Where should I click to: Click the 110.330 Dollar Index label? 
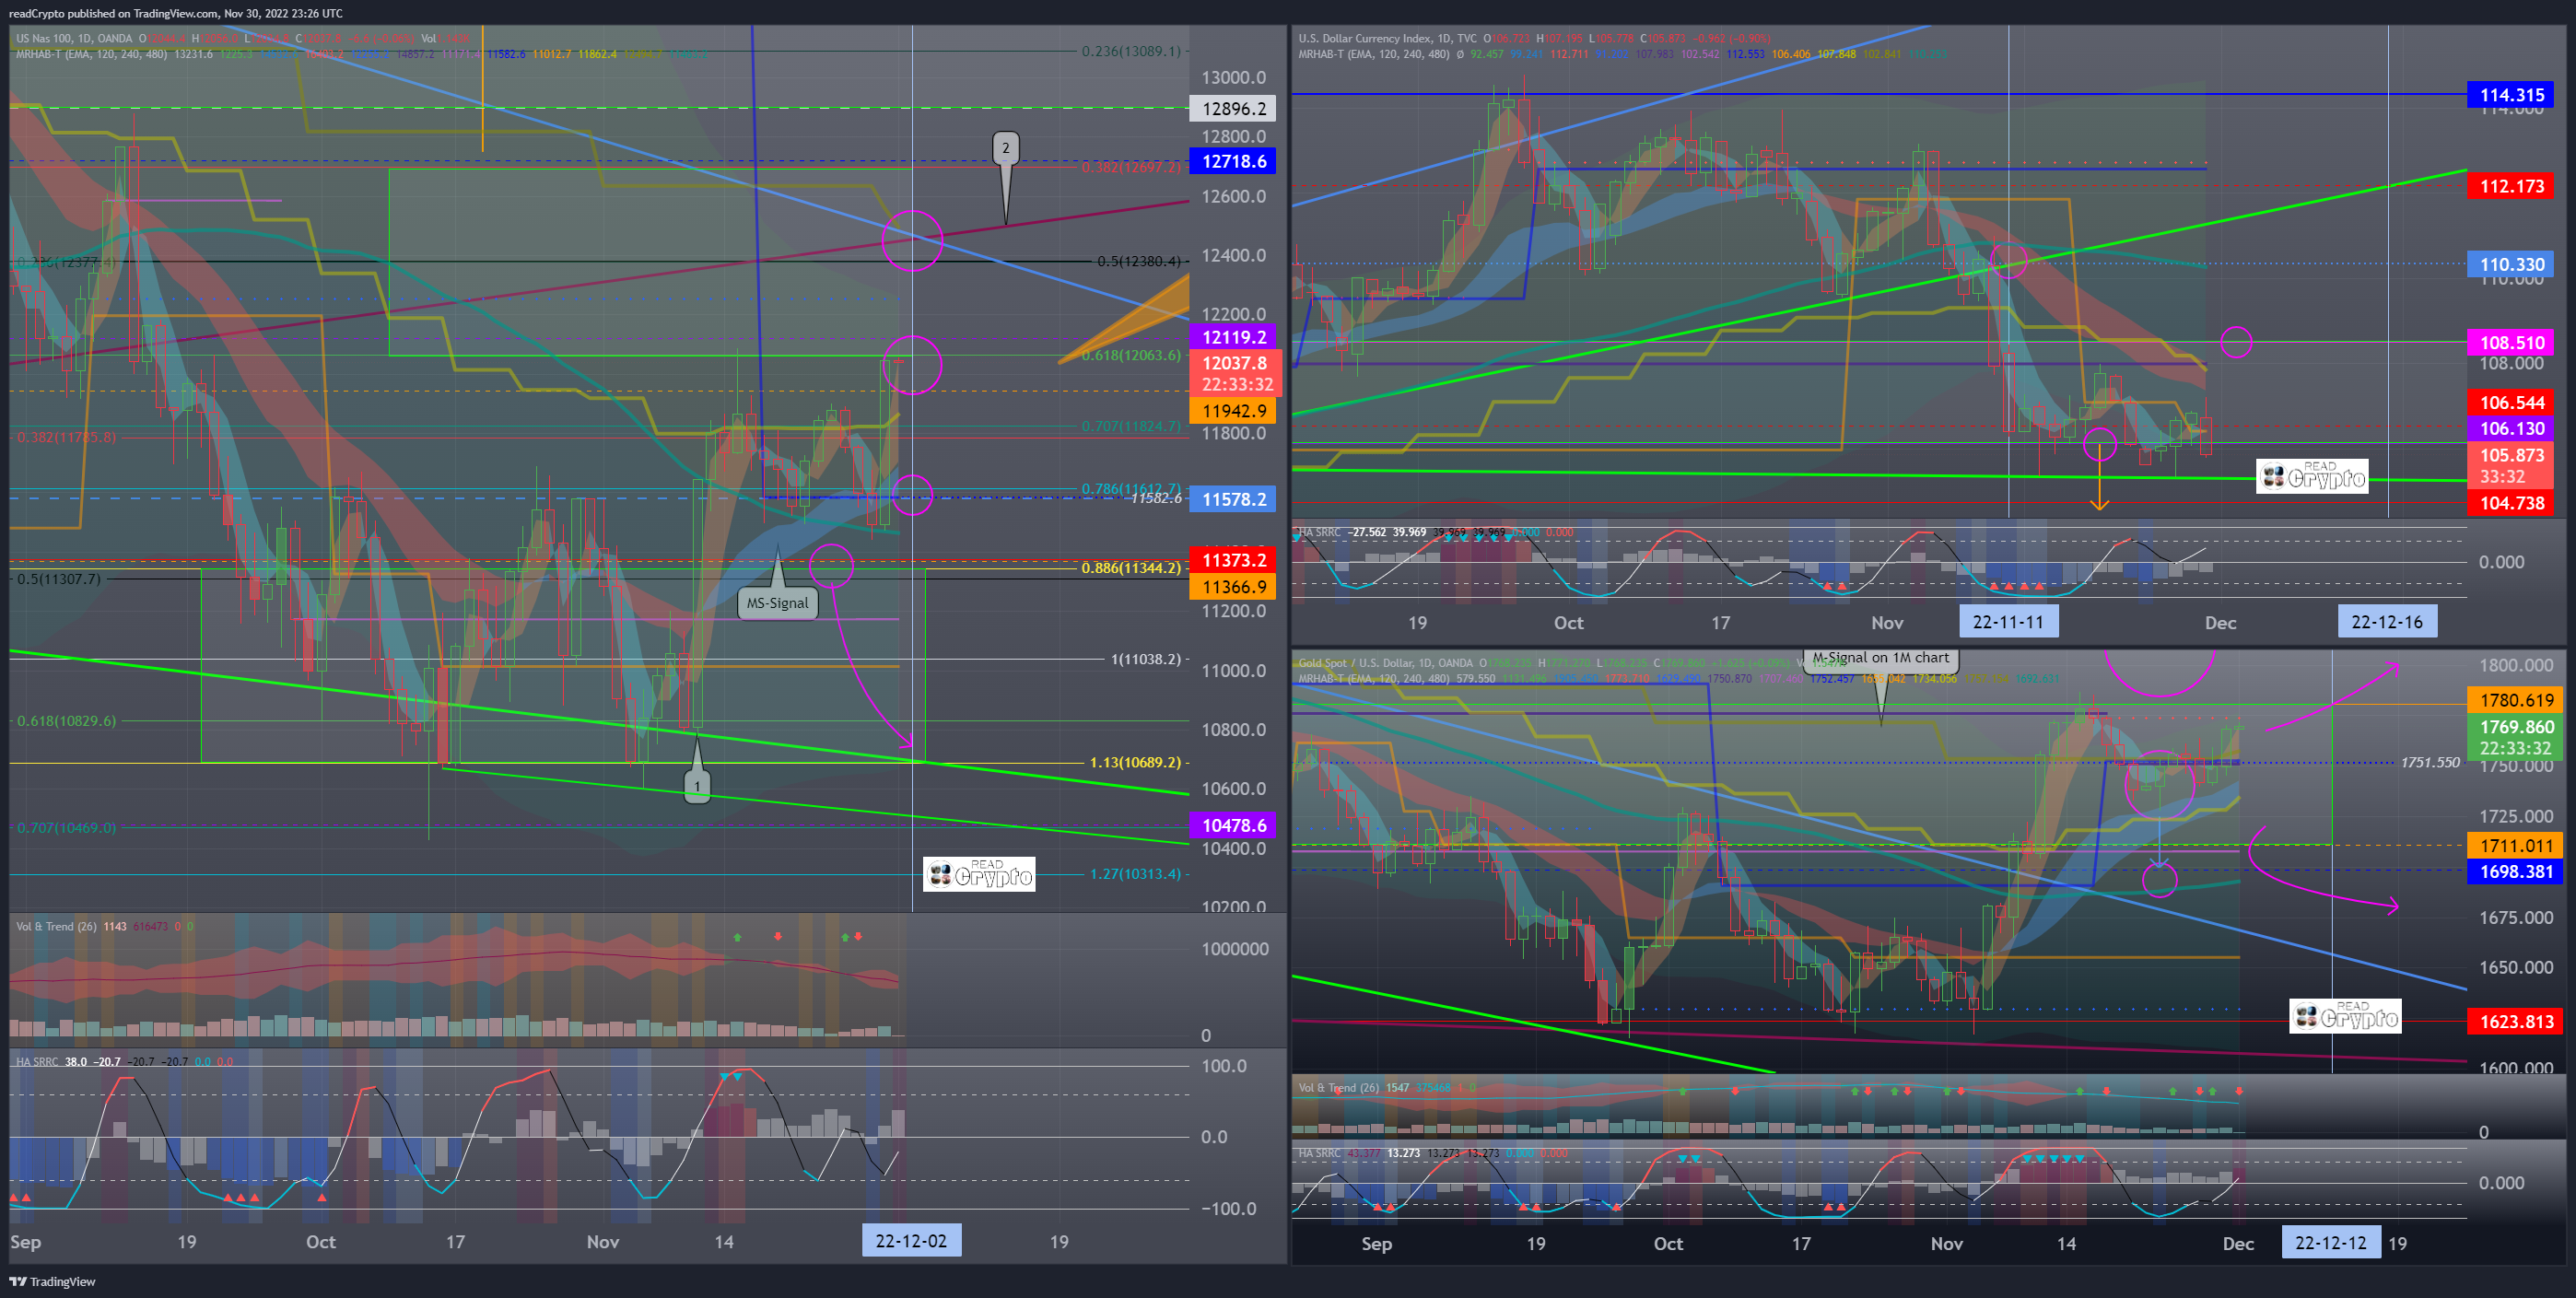click(x=2511, y=264)
